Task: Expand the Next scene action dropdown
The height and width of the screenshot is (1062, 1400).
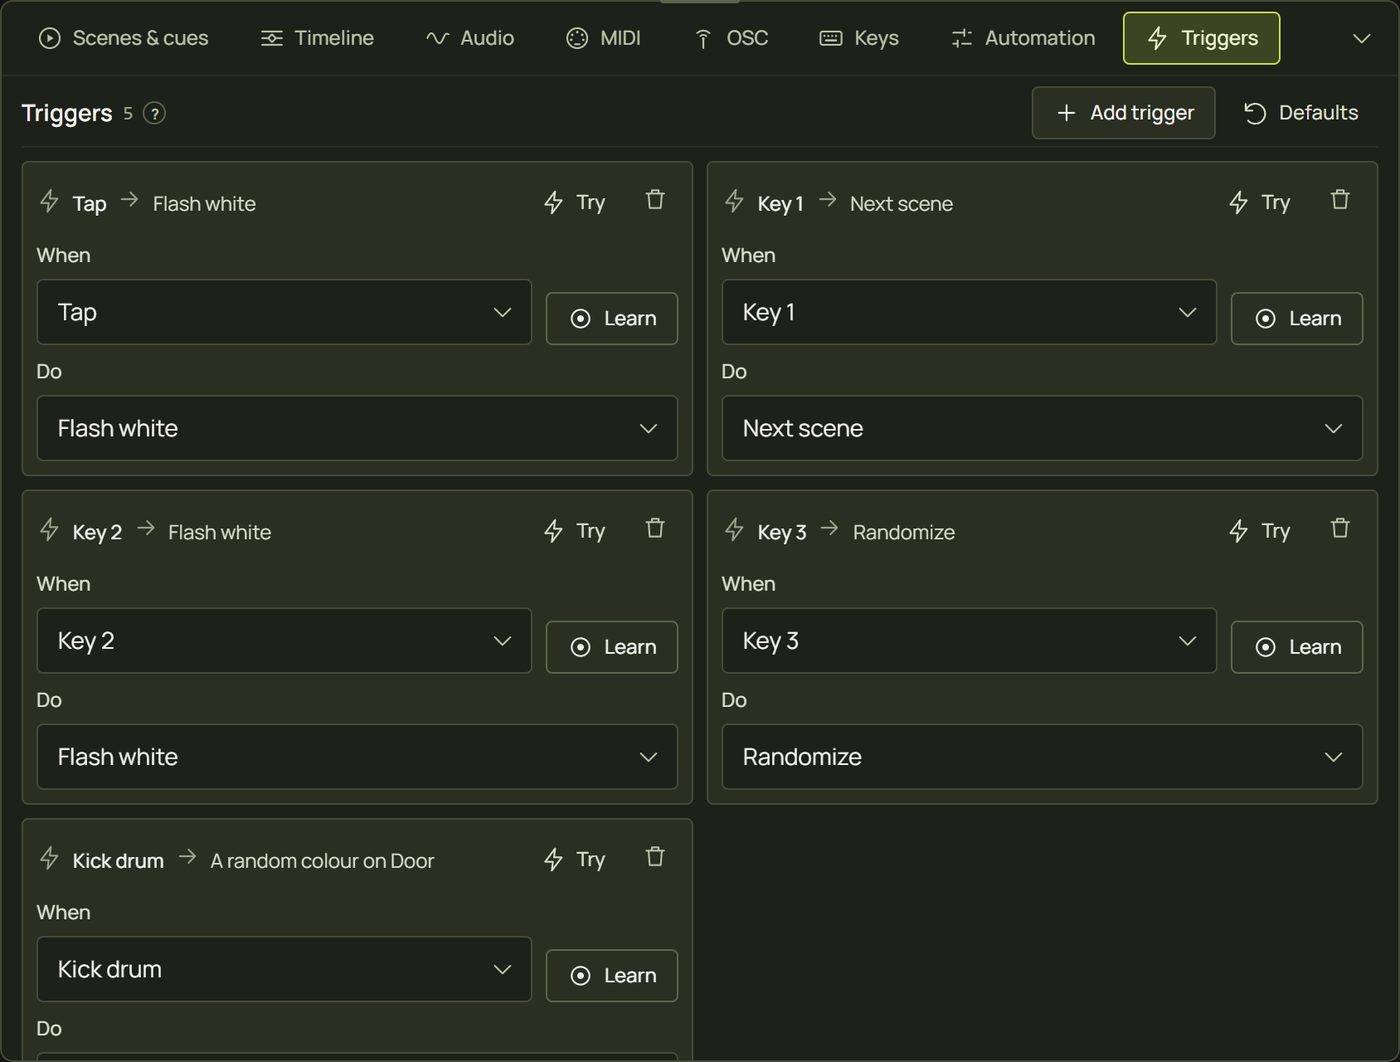Action: (x=1042, y=428)
